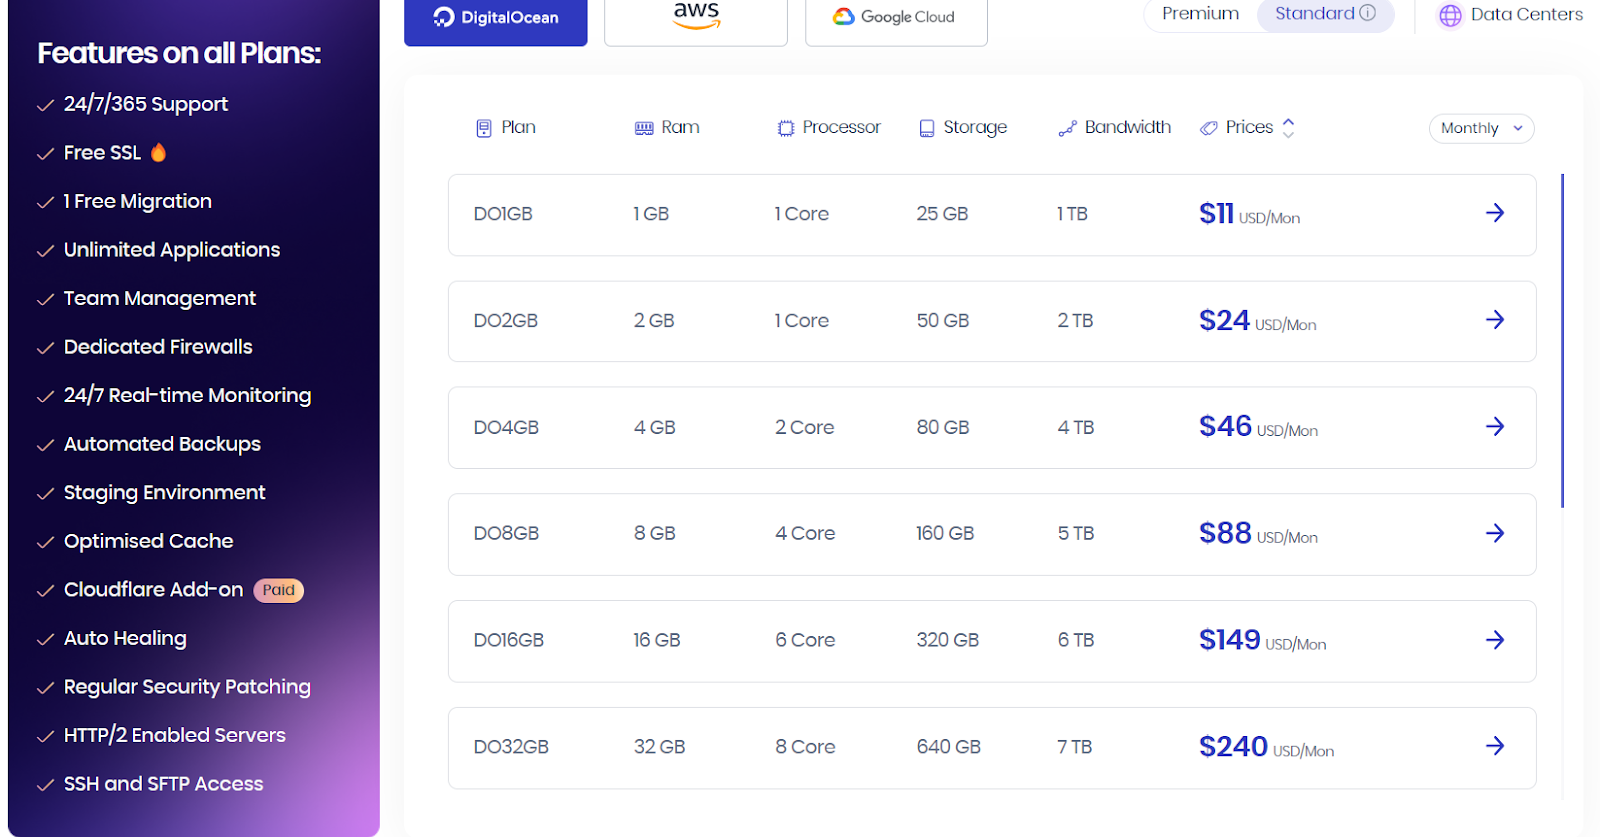Click the Team Management feature
This screenshot has width=1600, height=837.
pos(160,298)
